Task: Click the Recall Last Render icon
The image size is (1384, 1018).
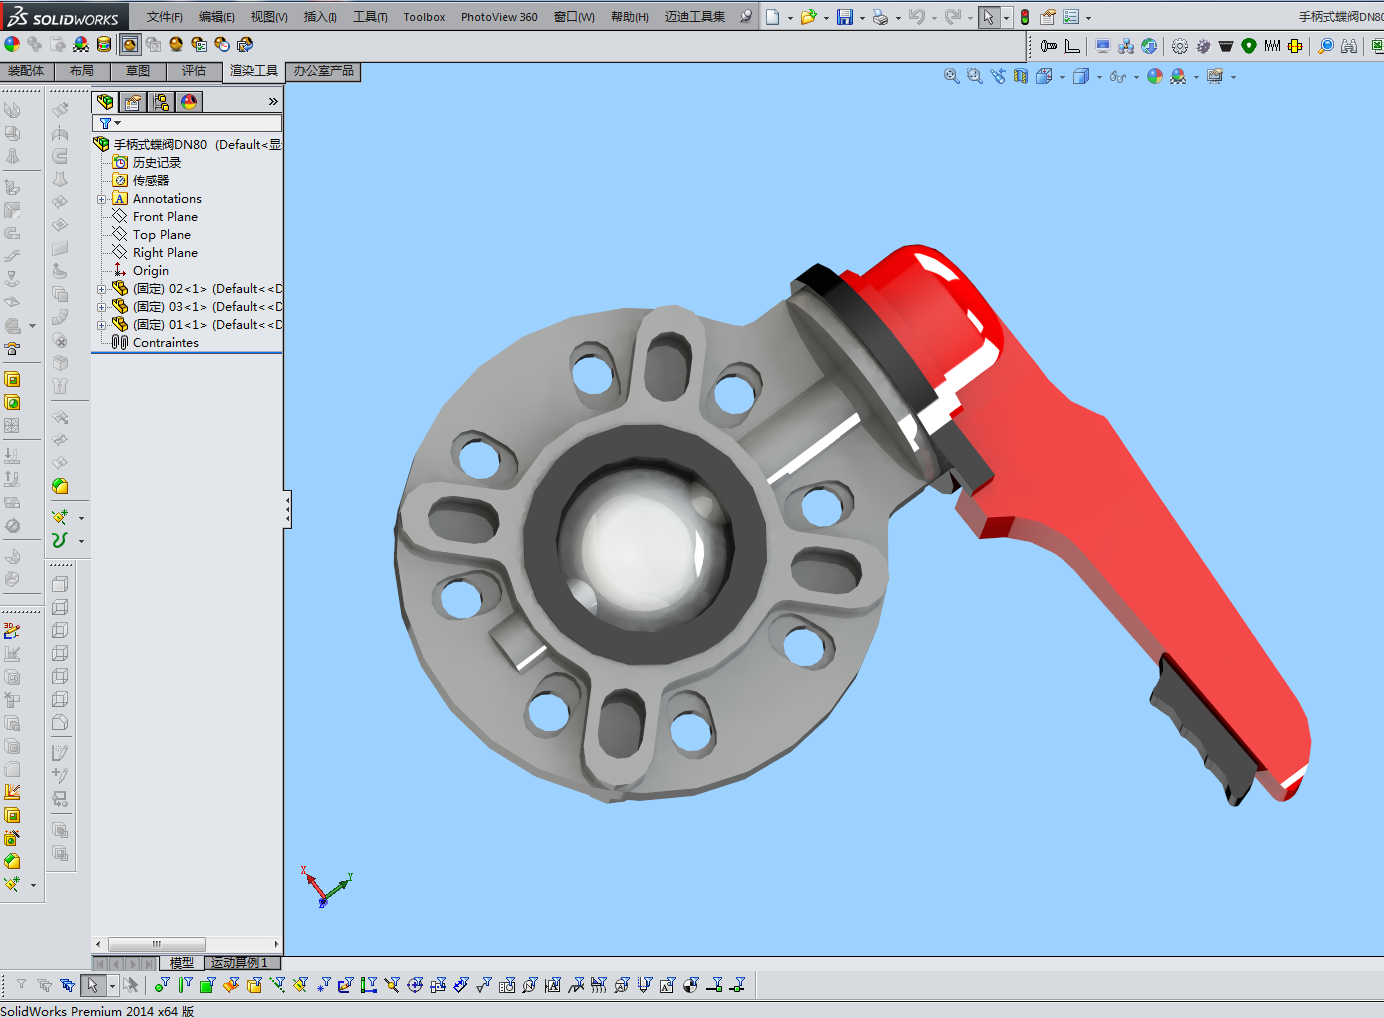Action: [x=245, y=44]
